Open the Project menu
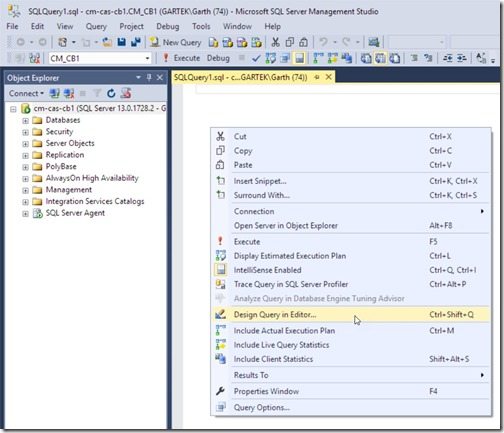 click(131, 26)
